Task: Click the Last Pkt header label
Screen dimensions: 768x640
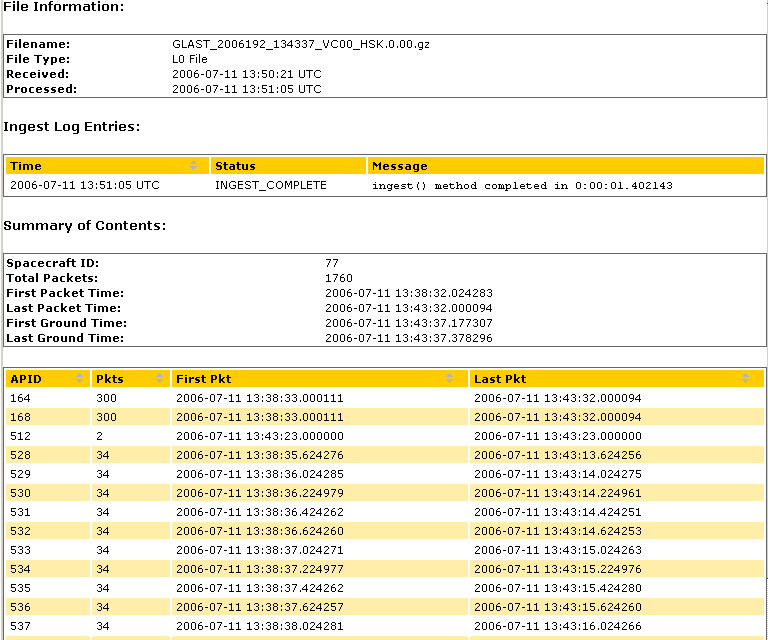Action: point(500,379)
